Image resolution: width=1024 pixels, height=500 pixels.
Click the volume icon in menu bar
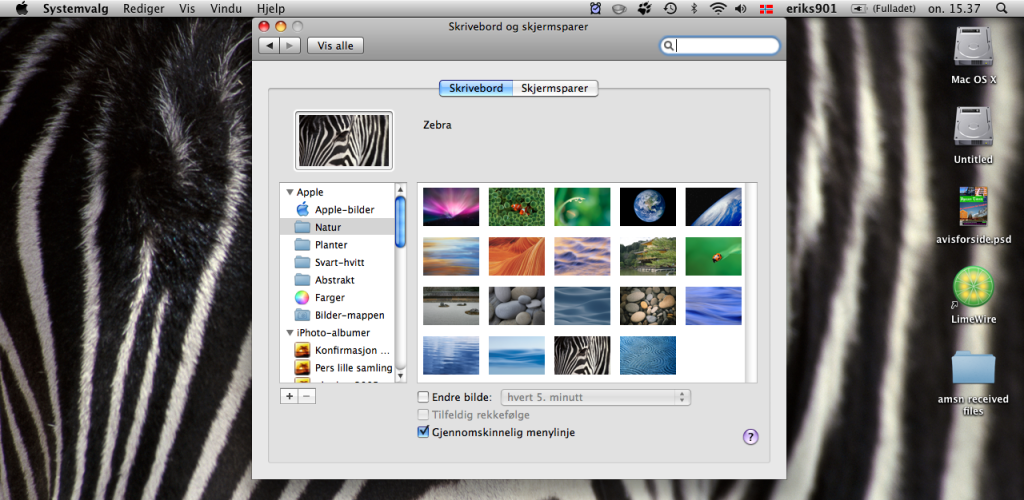[x=741, y=8]
